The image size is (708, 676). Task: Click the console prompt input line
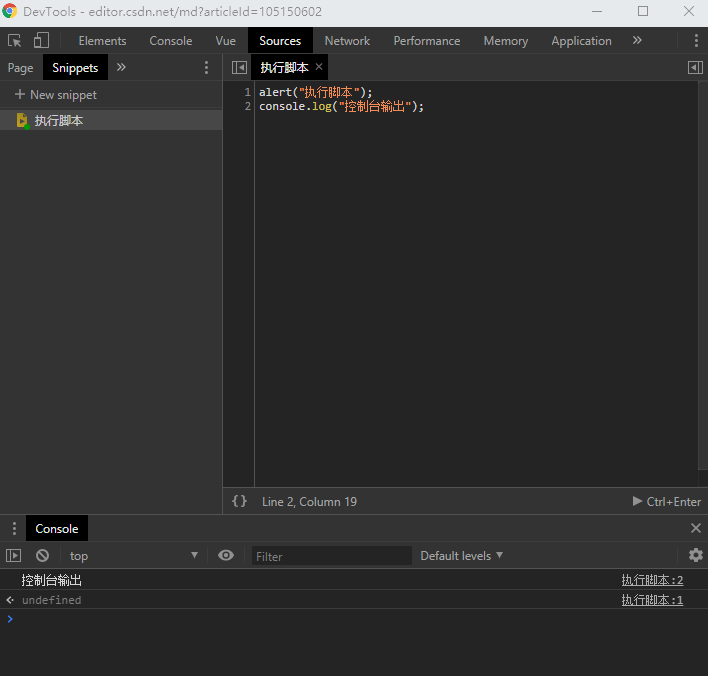pos(354,619)
